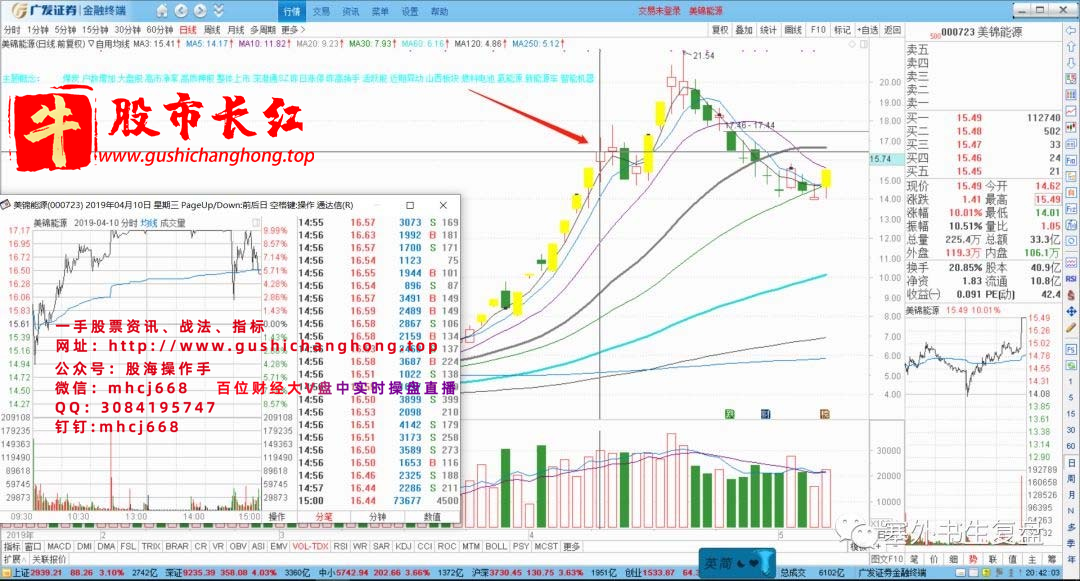Image resolution: width=1080 pixels, height=581 pixels.
Task: Click the down arrow icon in right sidebar
Action: (x=1071, y=63)
